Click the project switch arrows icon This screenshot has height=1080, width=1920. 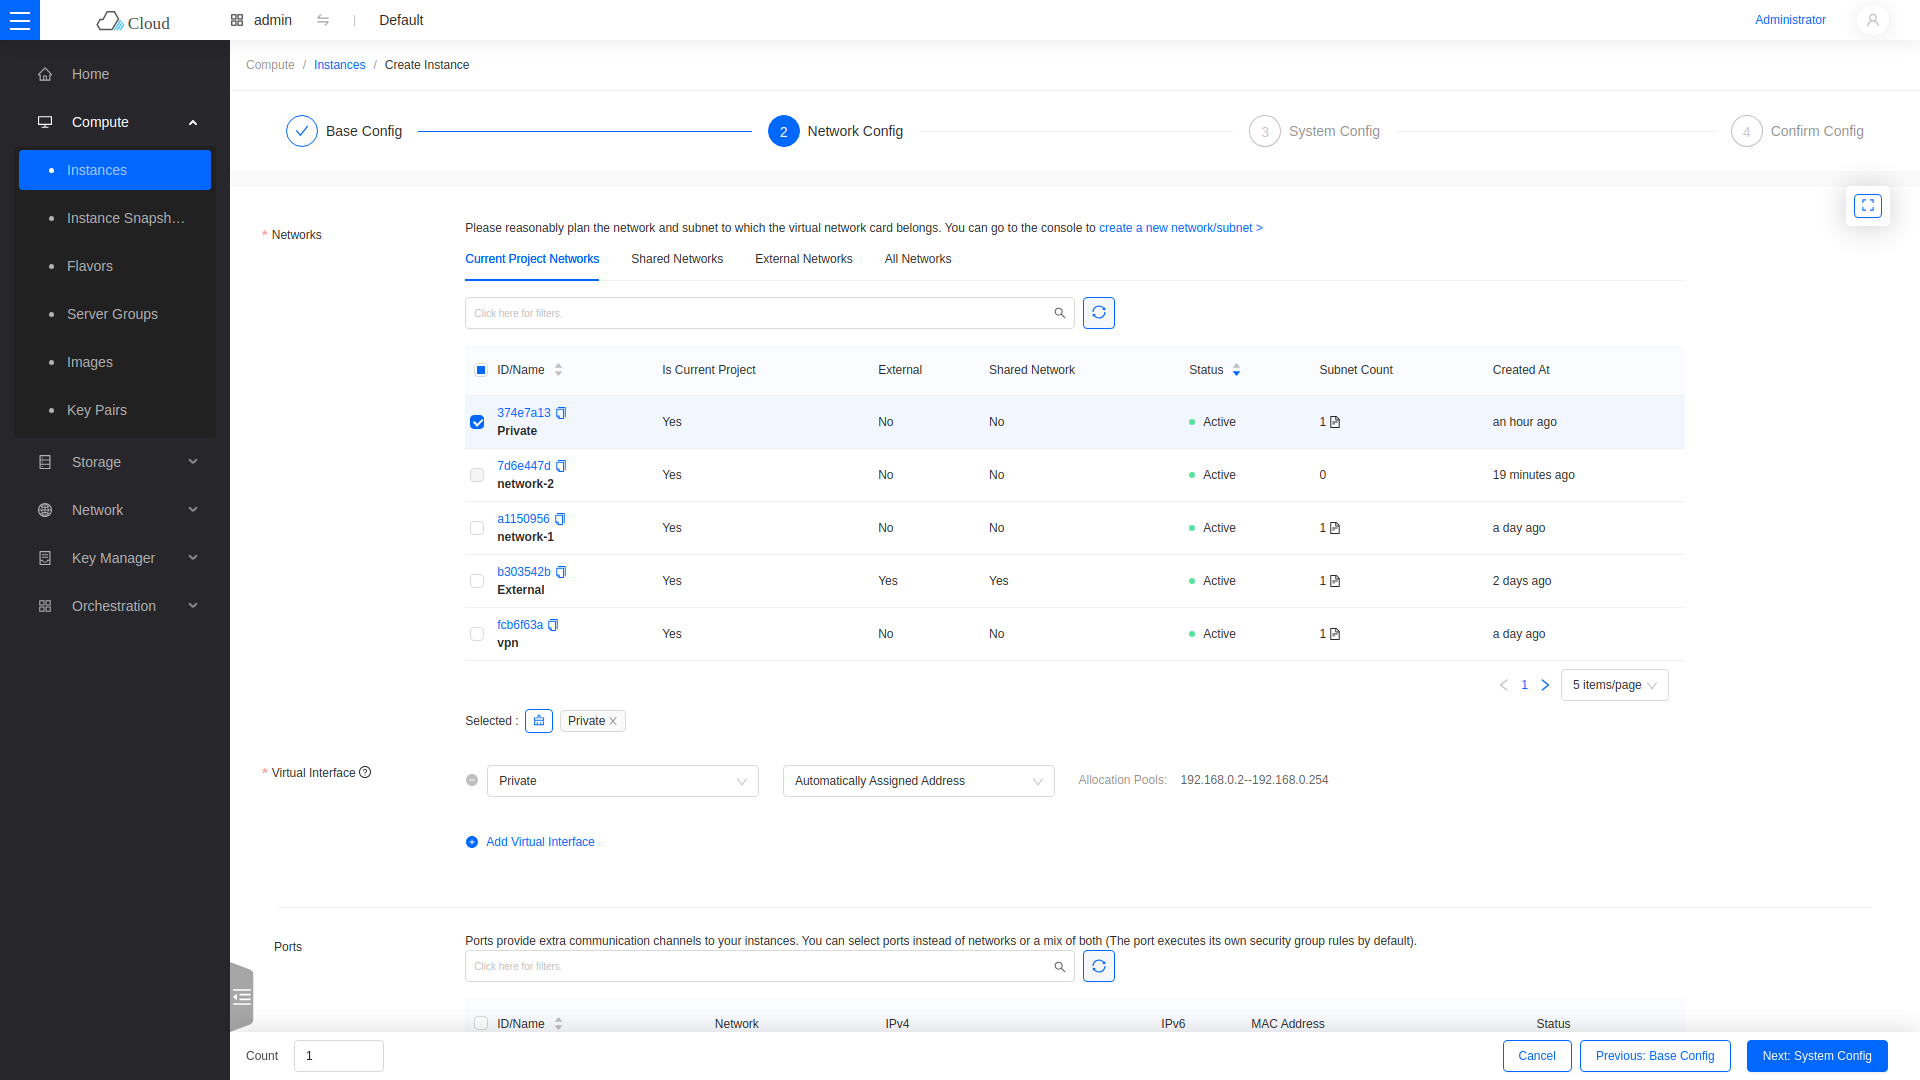(x=323, y=20)
